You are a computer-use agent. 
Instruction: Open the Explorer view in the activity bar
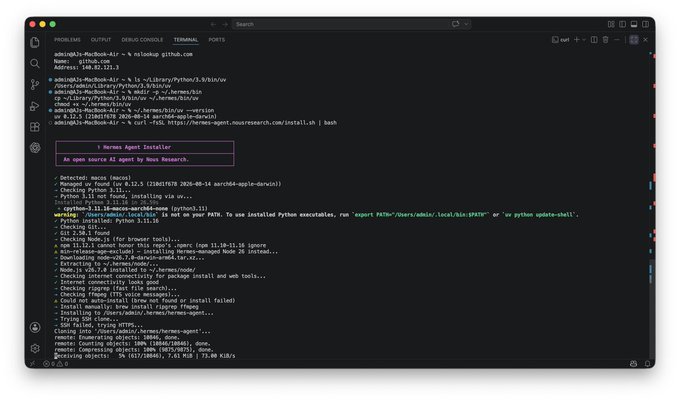(35, 42)
